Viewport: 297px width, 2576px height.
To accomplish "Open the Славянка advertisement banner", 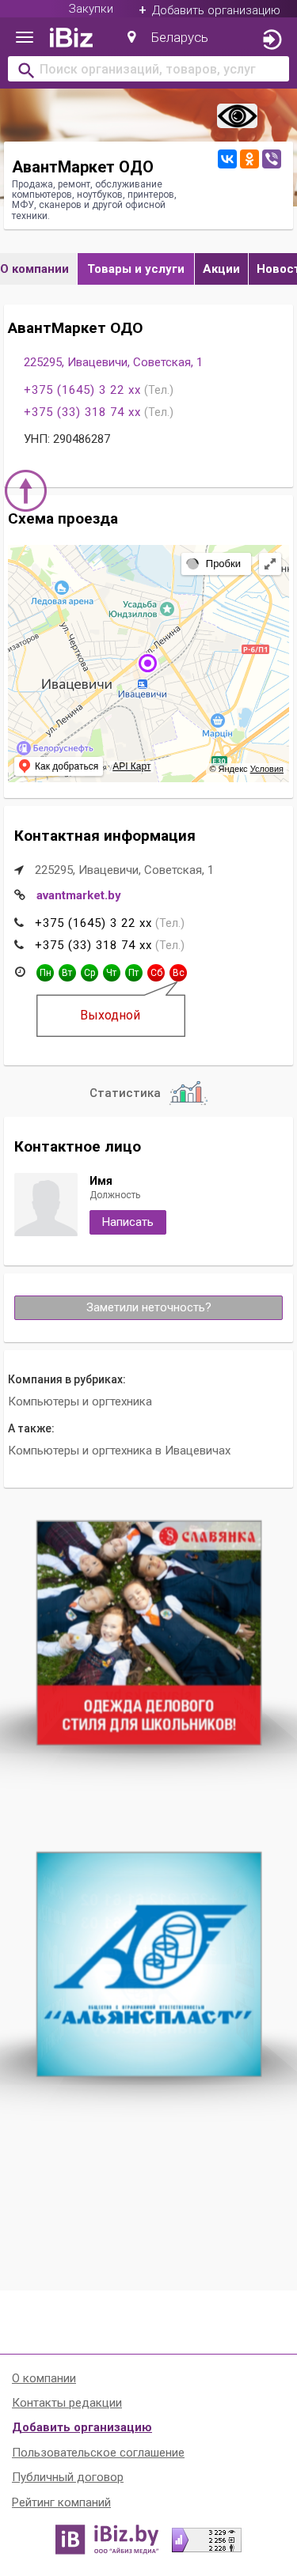I will pyautogui.click(x=148, y=1632).
